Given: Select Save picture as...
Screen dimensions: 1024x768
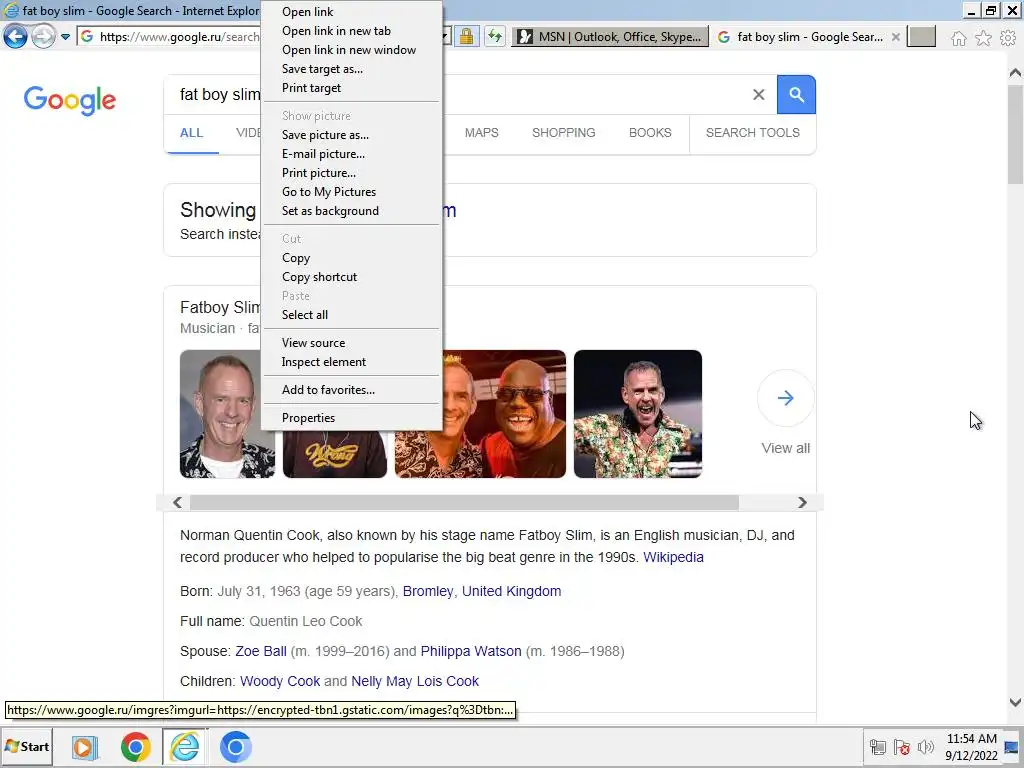Looking at the screenshot, I should click(x=351, y=135).
